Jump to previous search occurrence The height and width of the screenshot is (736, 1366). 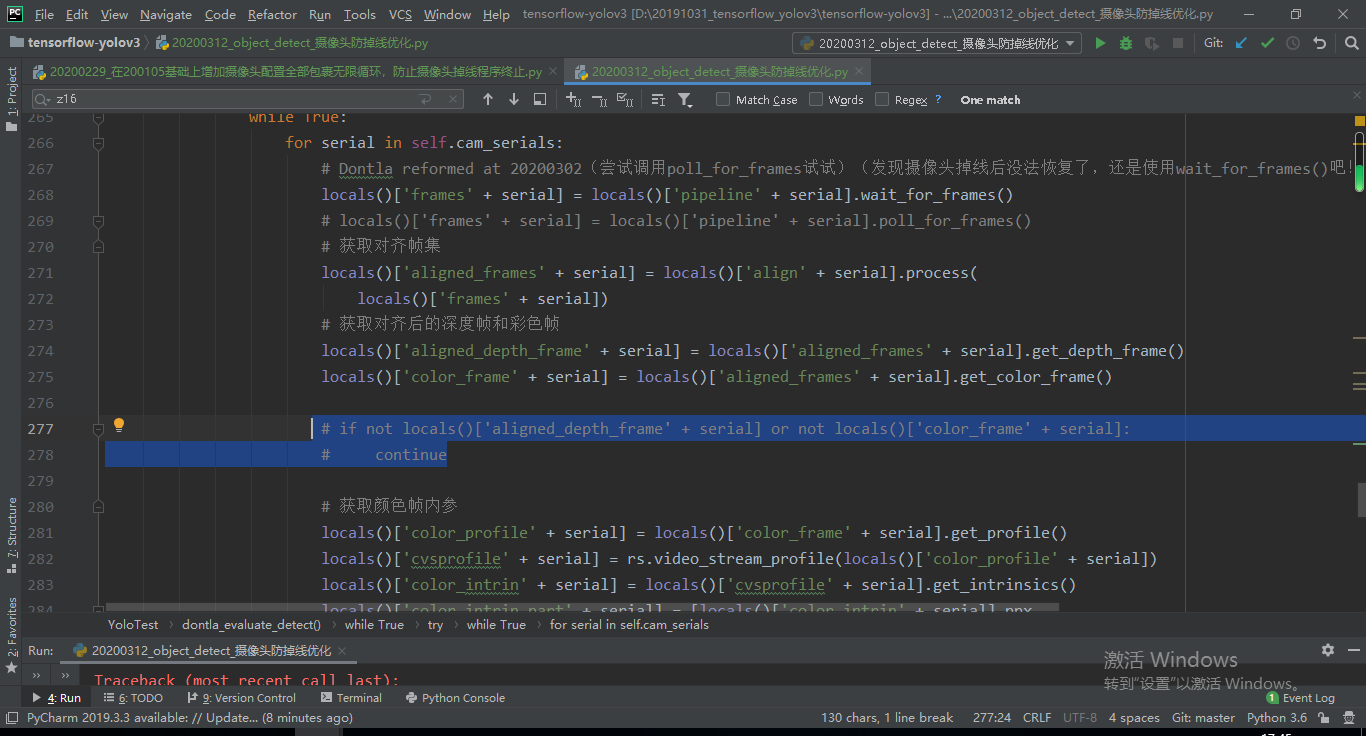[x=487, y=99]
